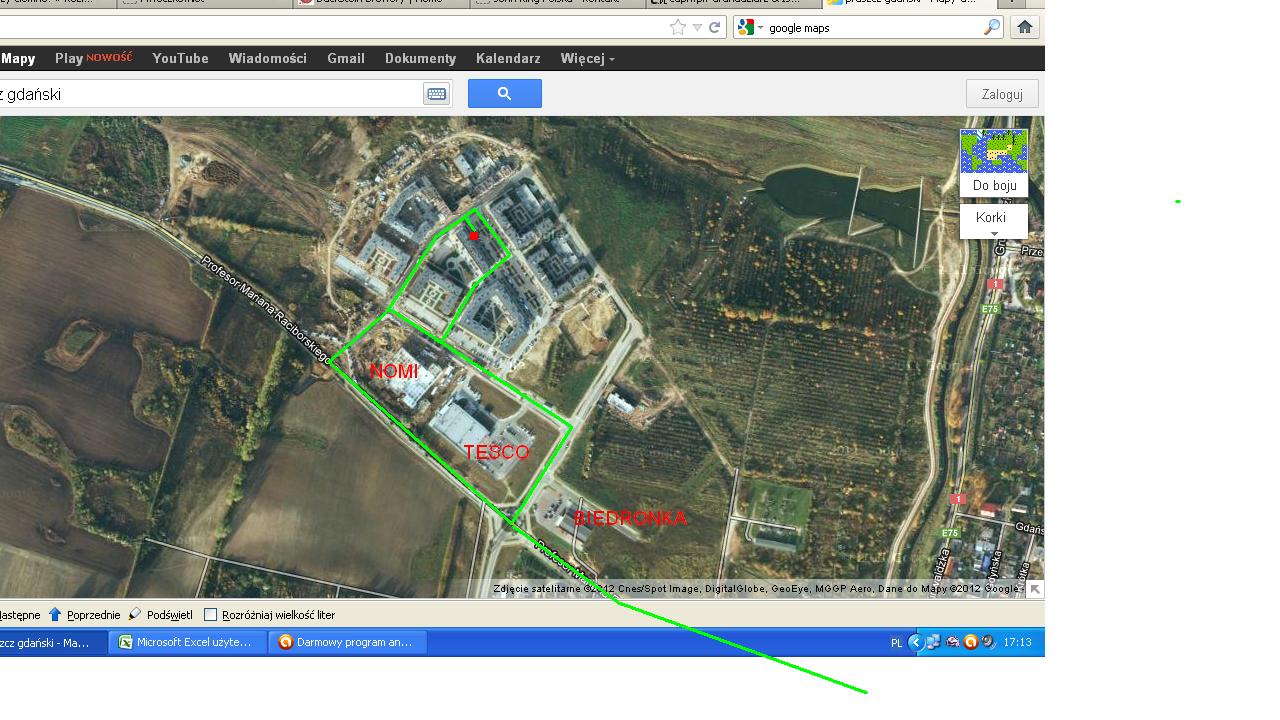Open Gmail from the Google bar
Image resolution: width=1280 pixels, height=720 pixels.
[346, 59]
